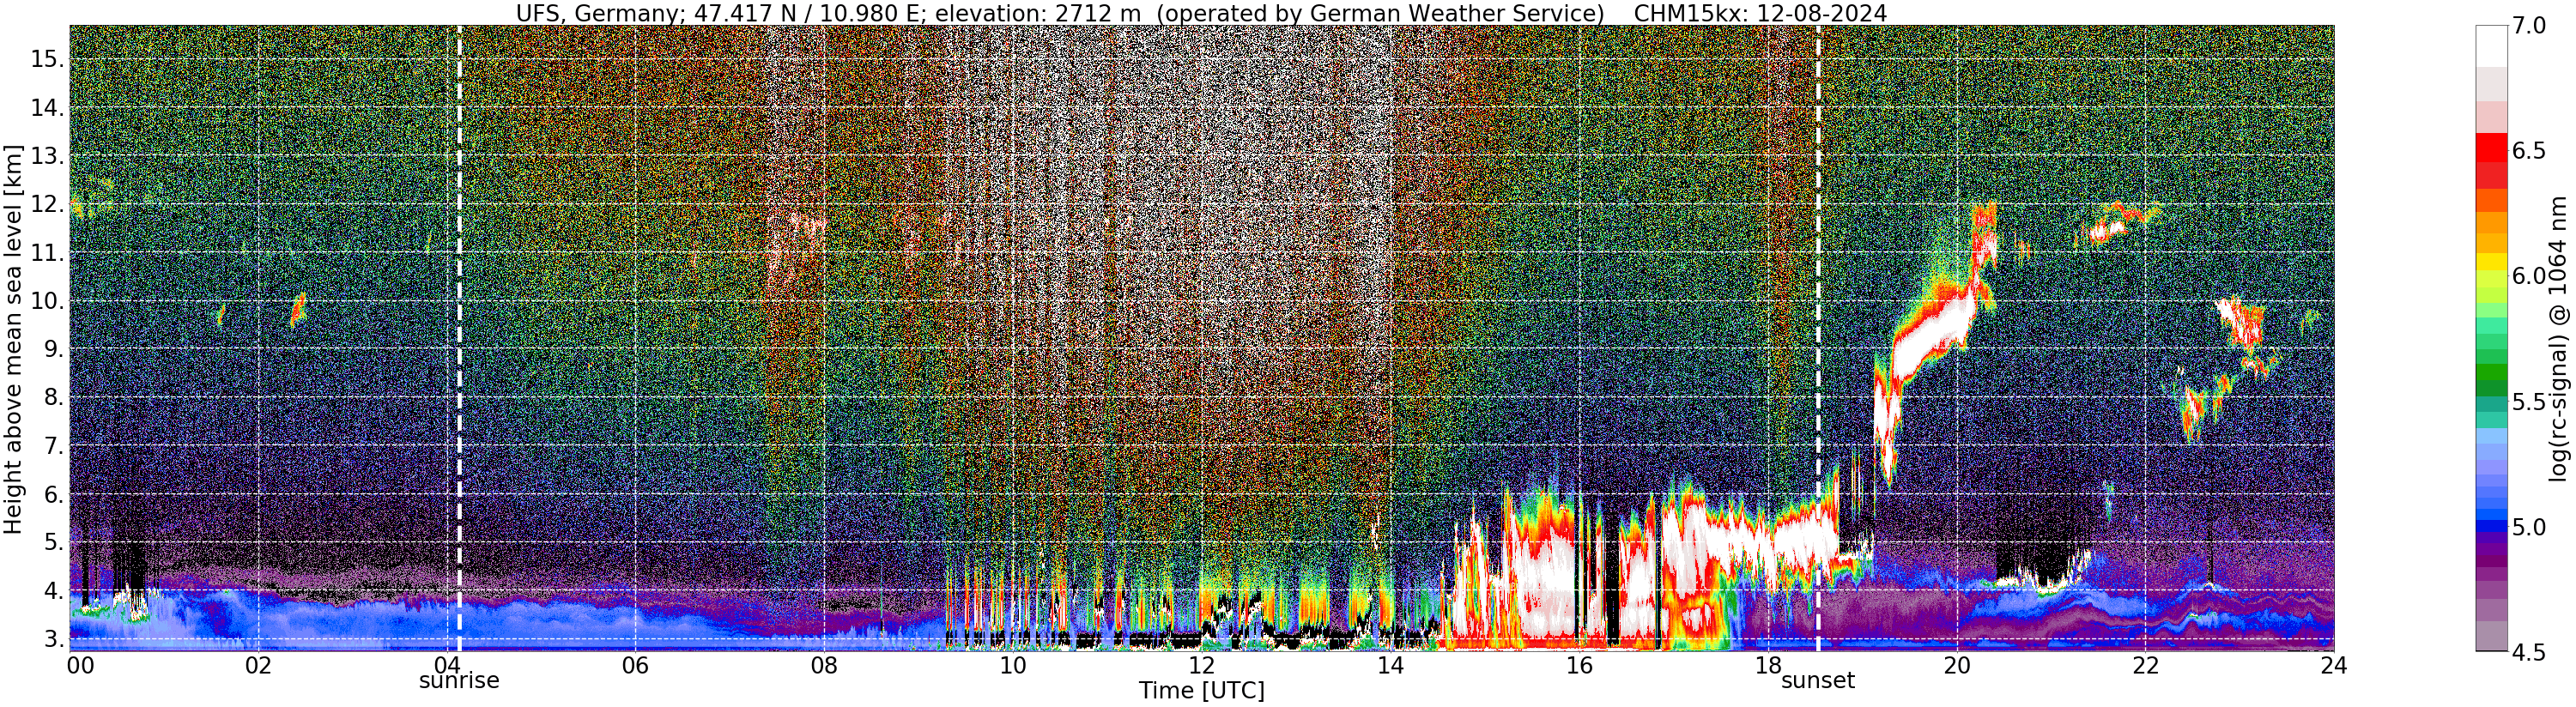Viewport: 2576px width, 707px height.
Task: Click the dashed white sunset line
Action: [x=1818, y=338]
